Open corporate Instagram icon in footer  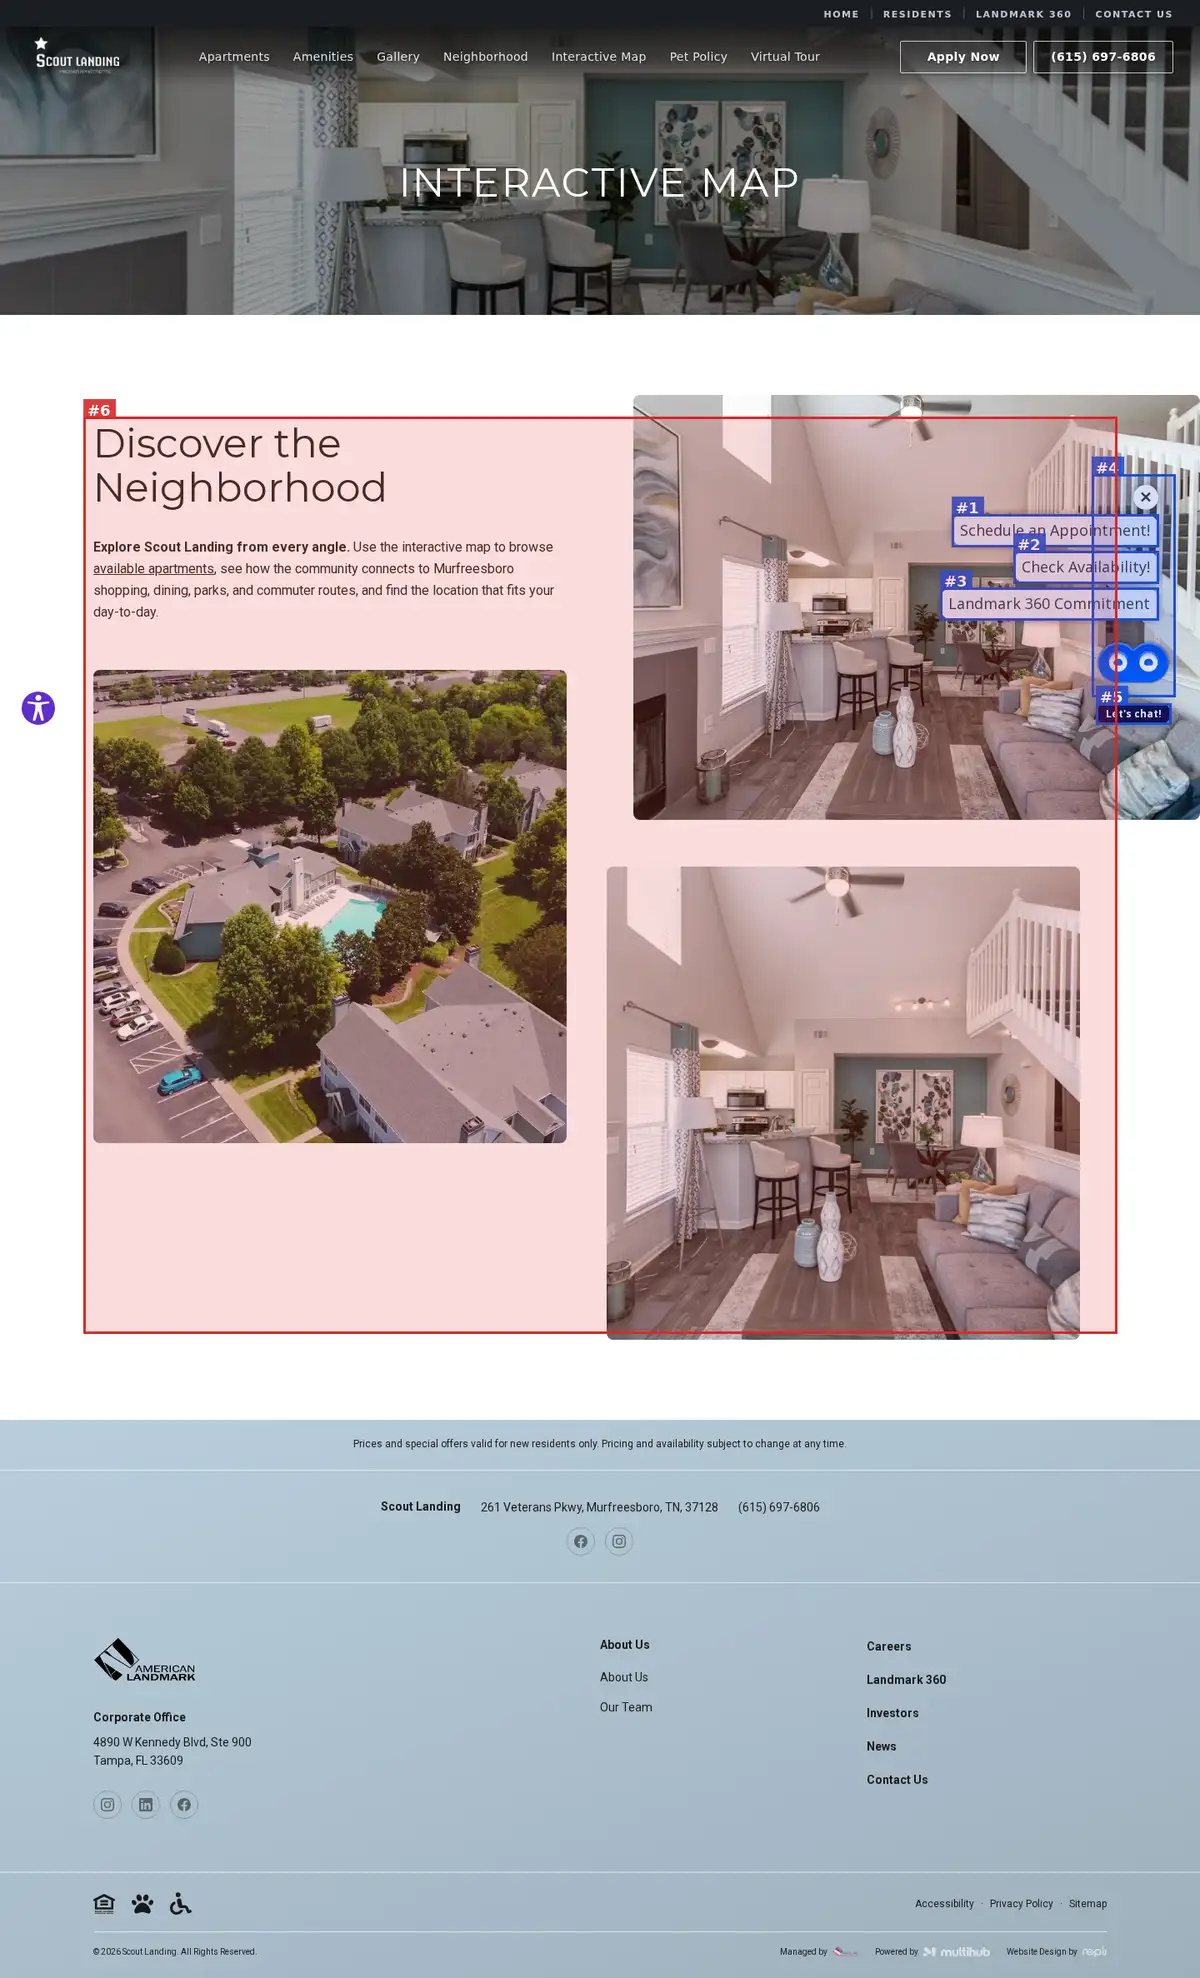(107, 1804)
